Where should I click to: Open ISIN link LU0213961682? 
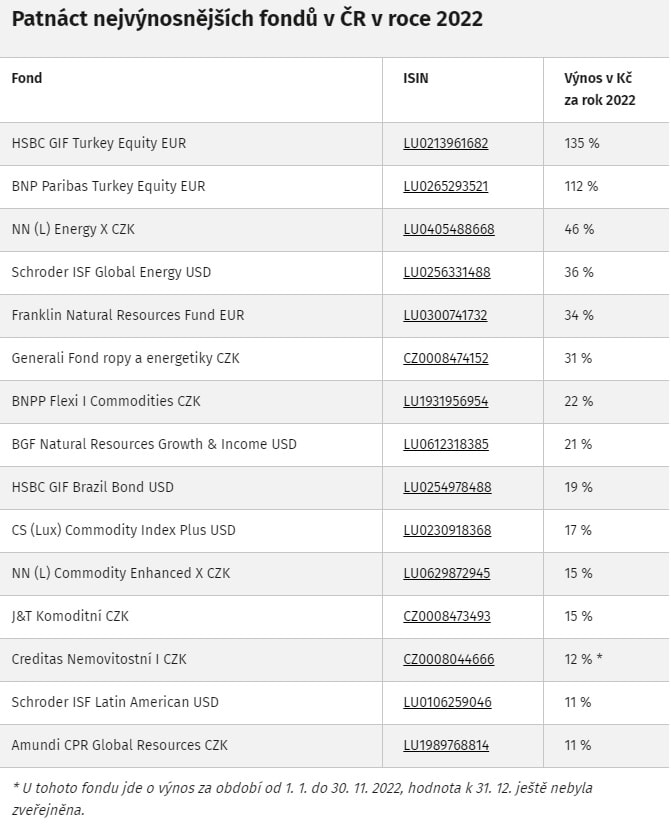click(x=446, y=144)
